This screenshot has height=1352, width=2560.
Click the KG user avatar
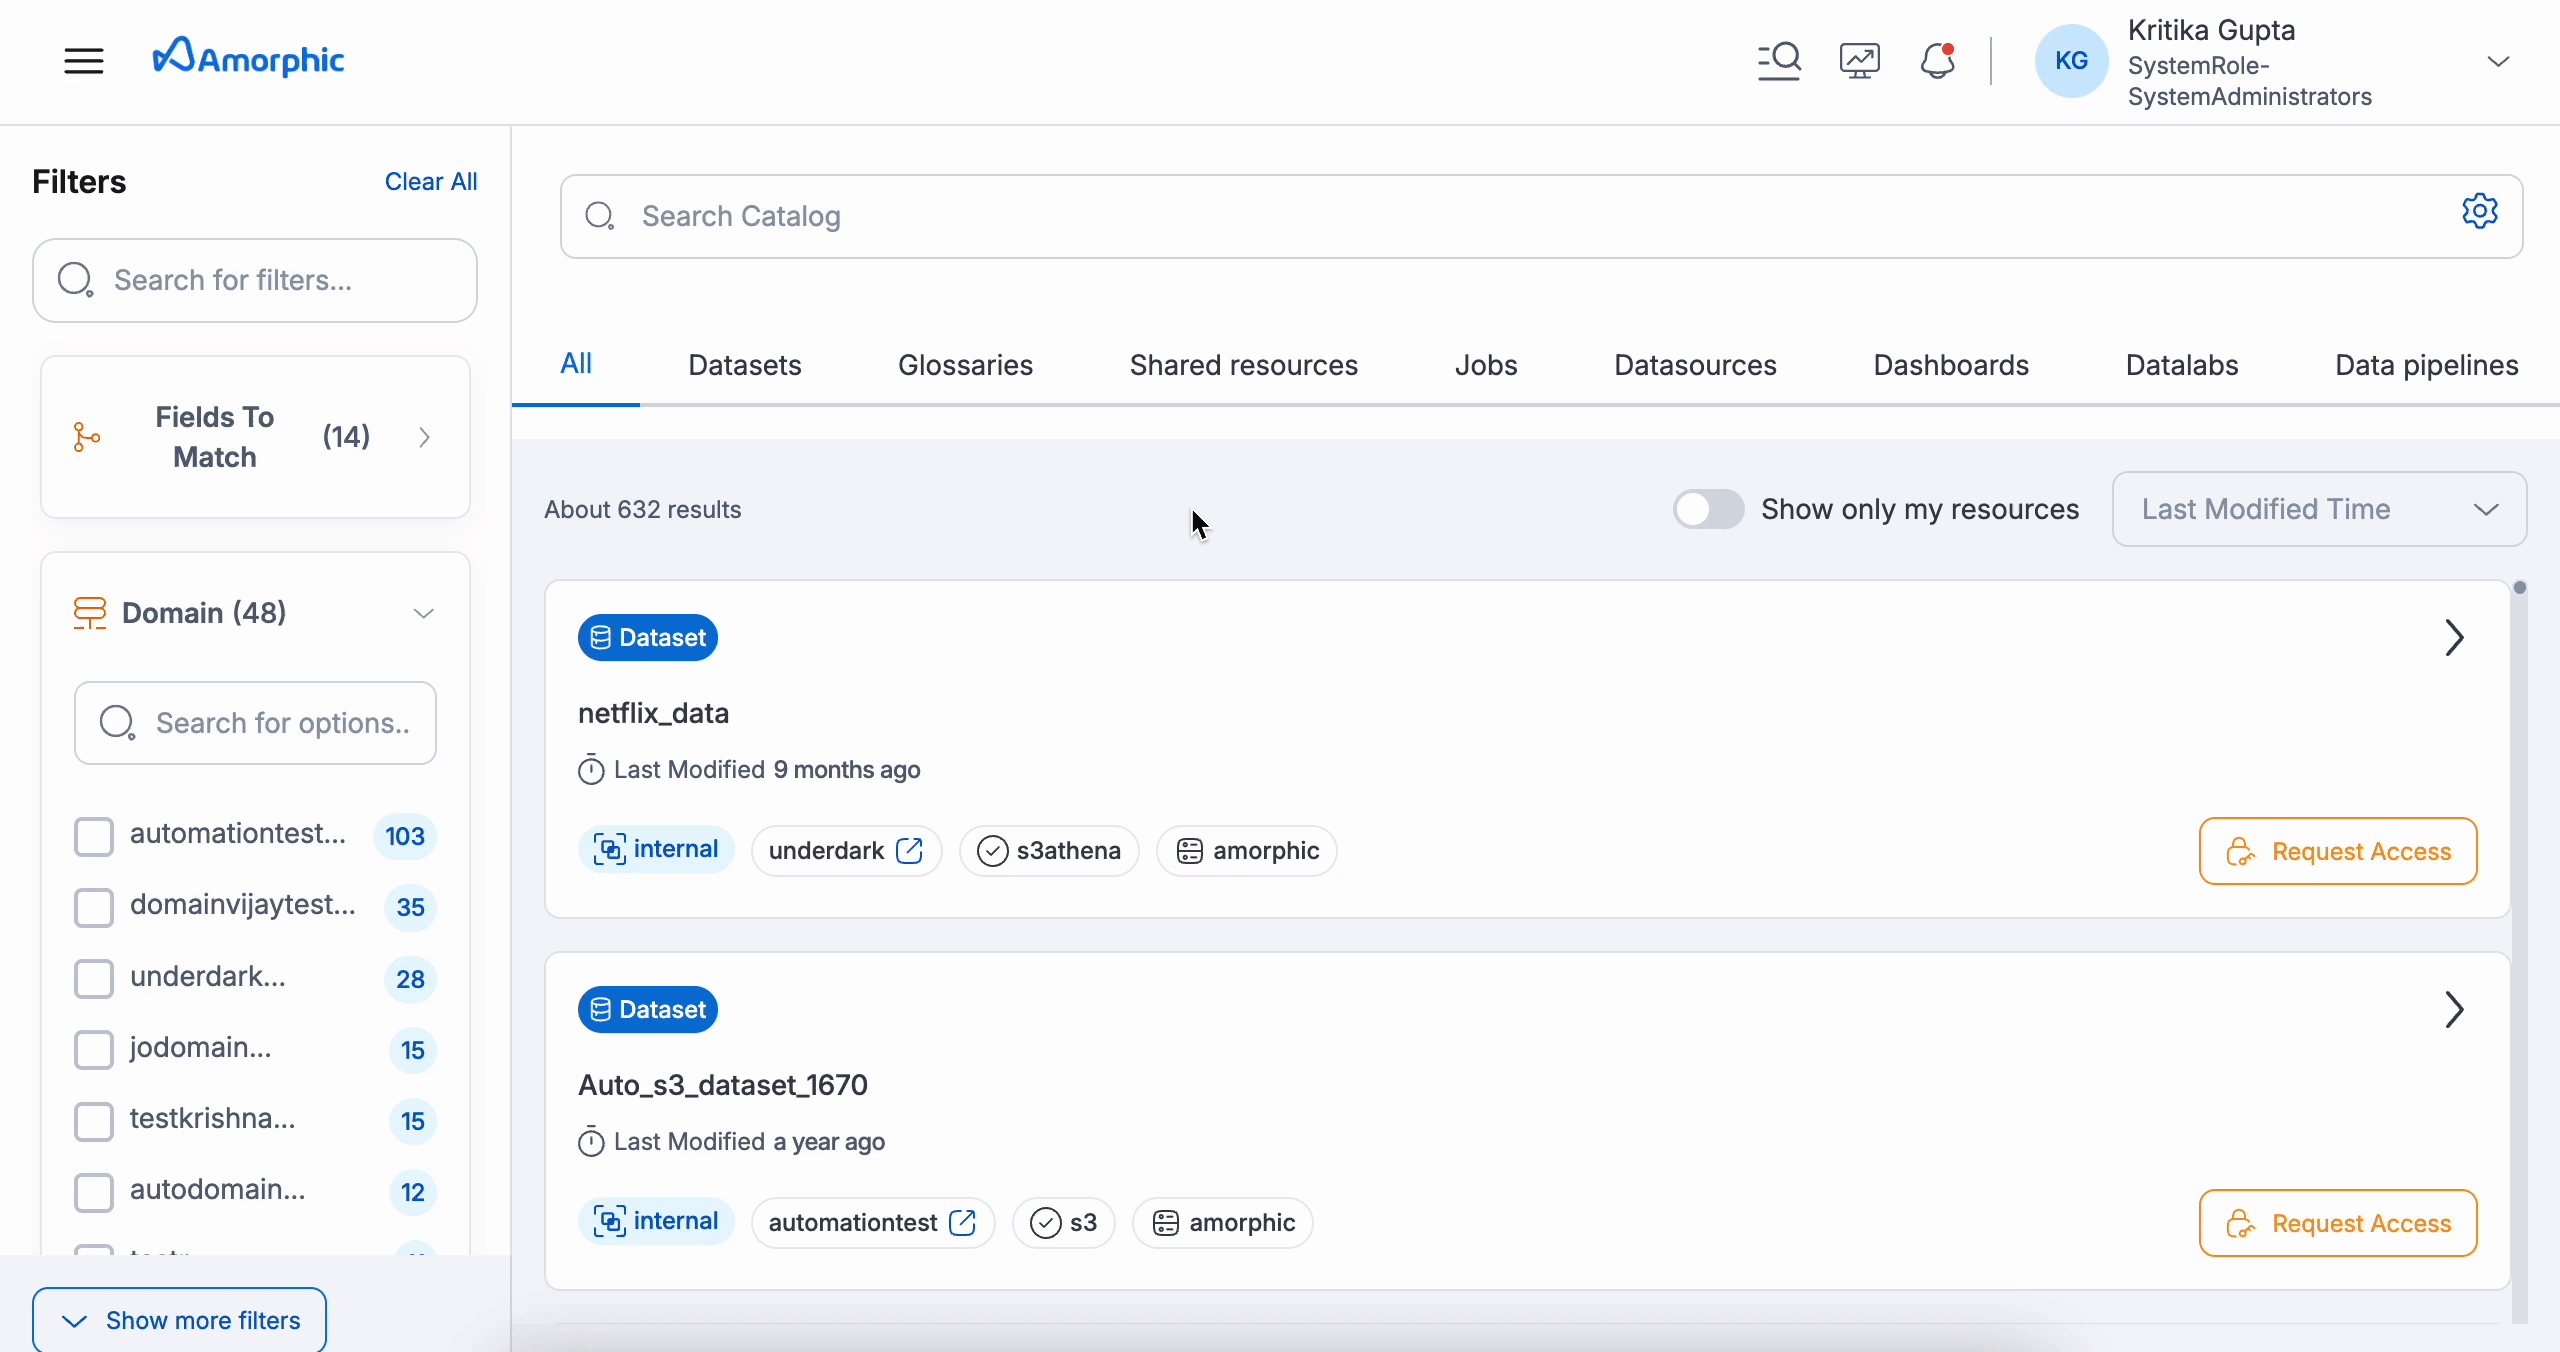tap(2070, 60)
